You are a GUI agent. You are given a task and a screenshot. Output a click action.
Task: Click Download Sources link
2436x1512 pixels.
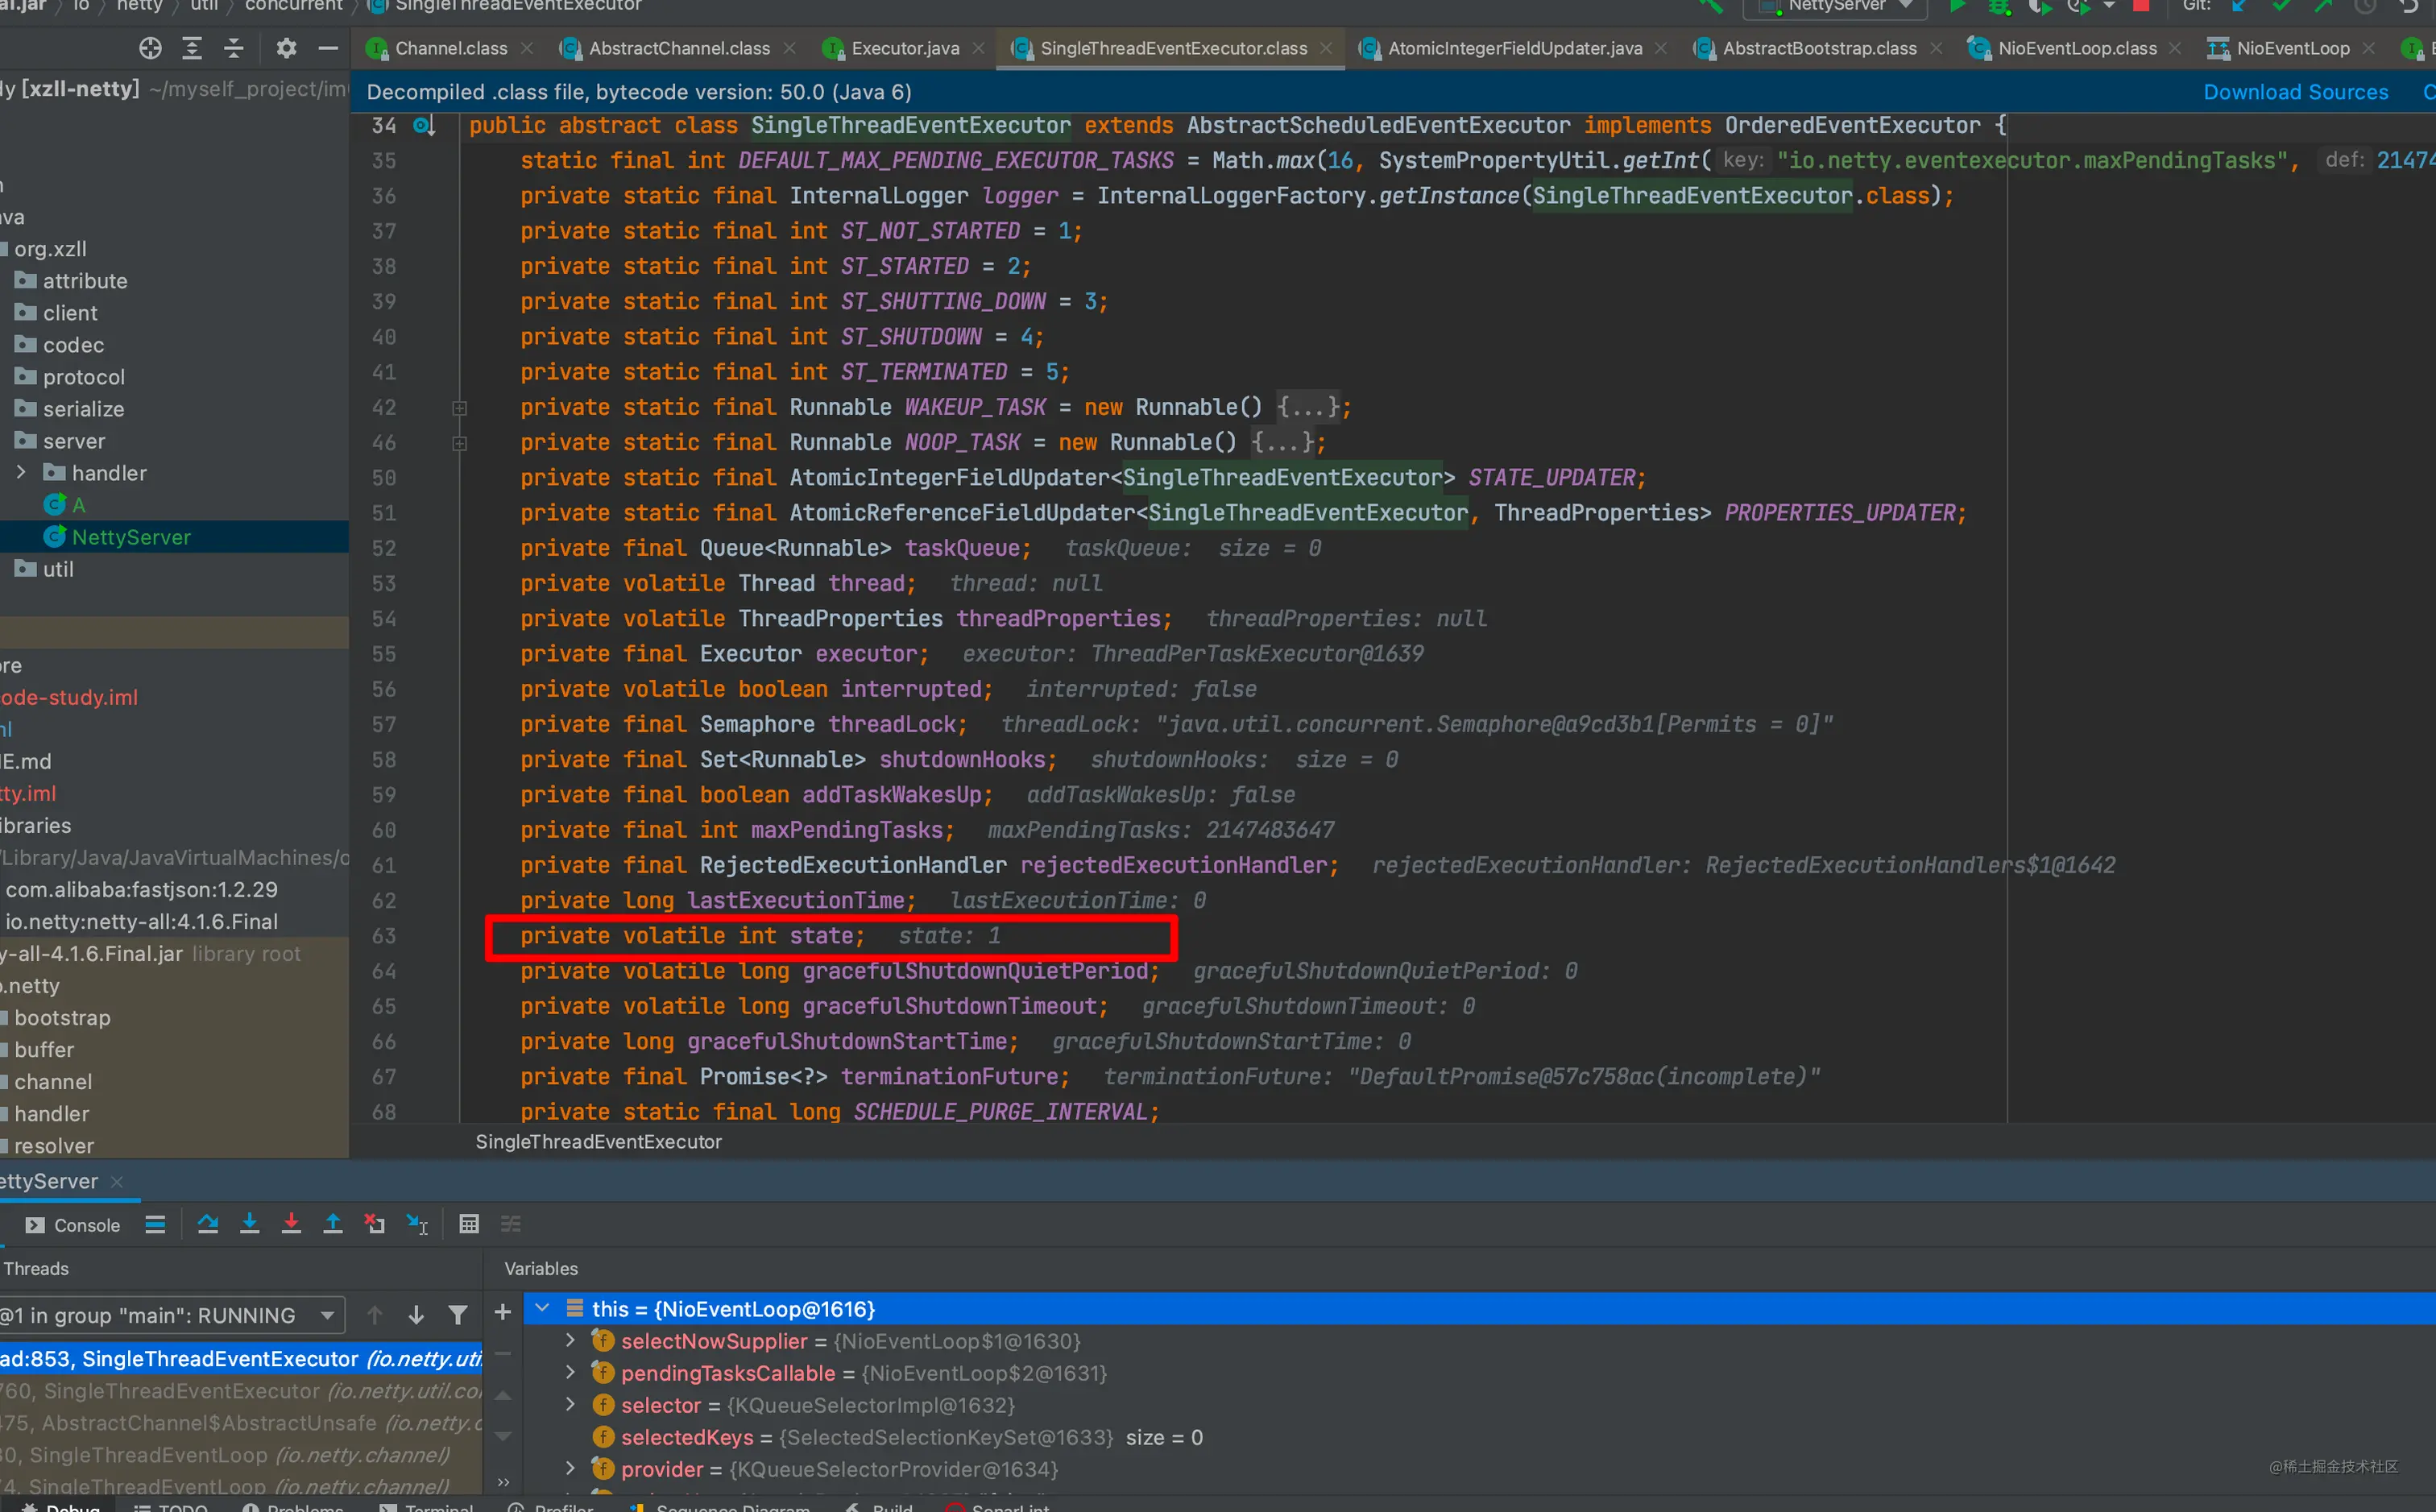tap(2295, 92)
